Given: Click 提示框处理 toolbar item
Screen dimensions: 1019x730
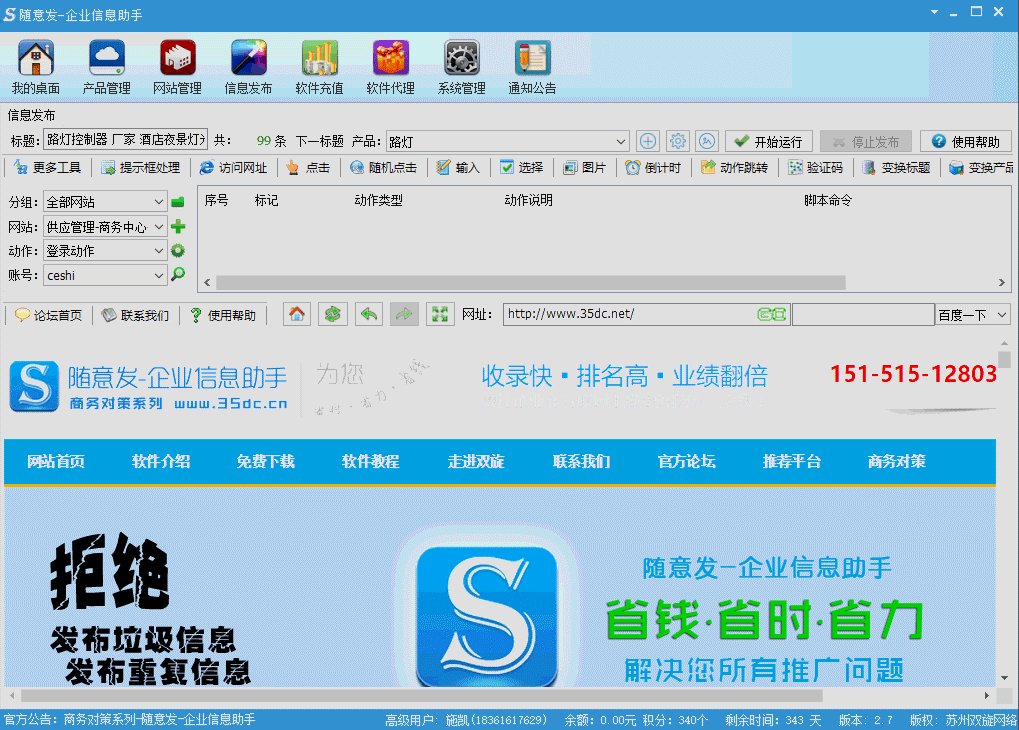Looking at the screenshot, I should tap(140, 168).
